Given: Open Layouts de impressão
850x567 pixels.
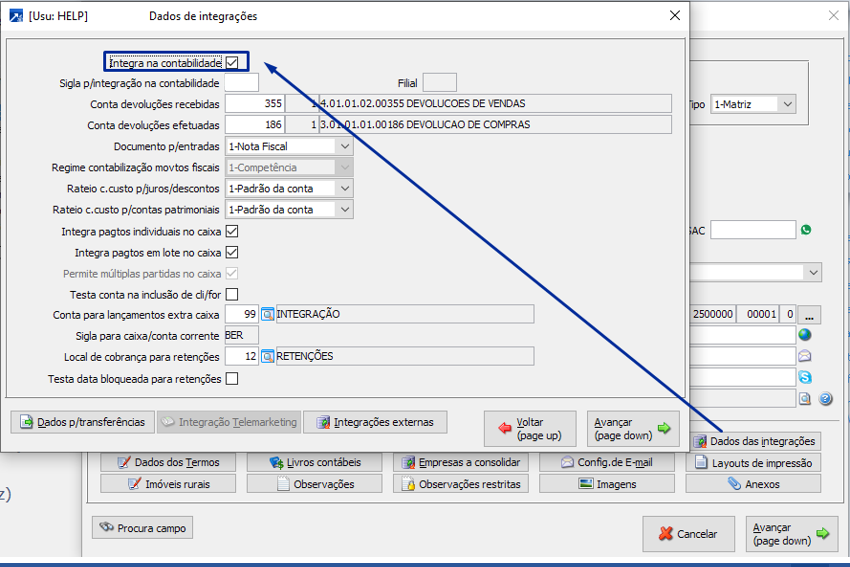Looking at the screenshot, I should [753, 462].
